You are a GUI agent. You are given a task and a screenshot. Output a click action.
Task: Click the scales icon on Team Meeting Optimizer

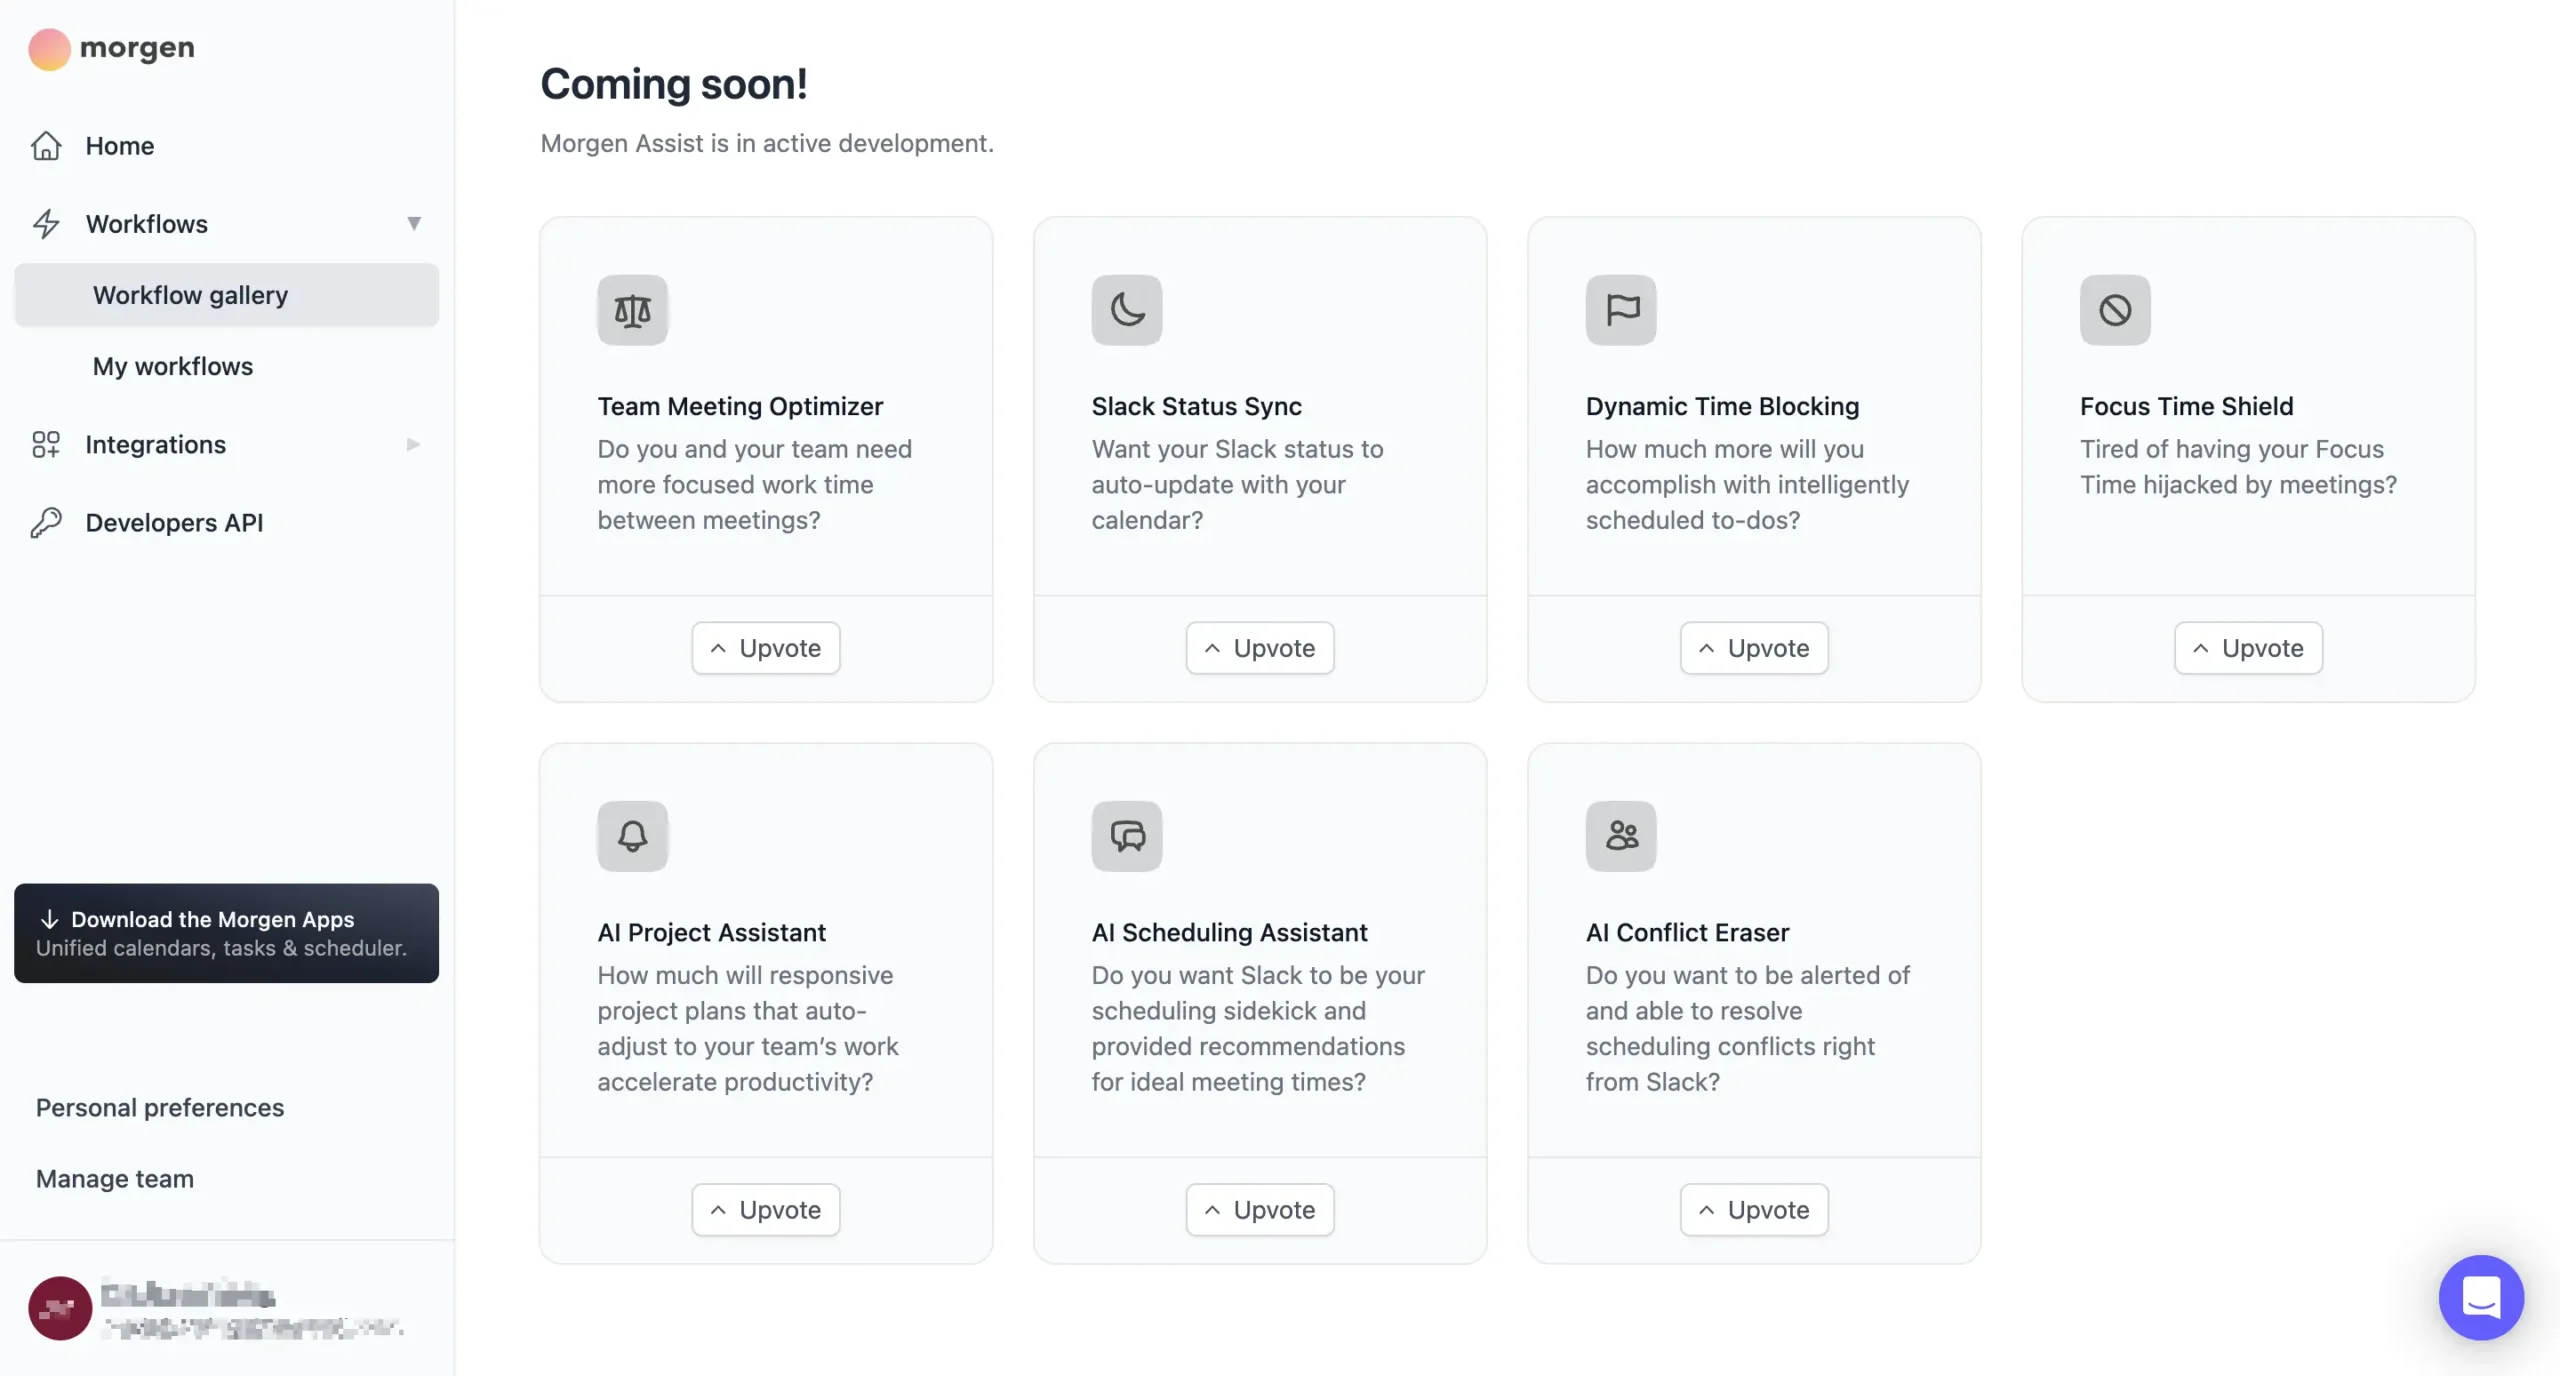[x=632, y=310]
